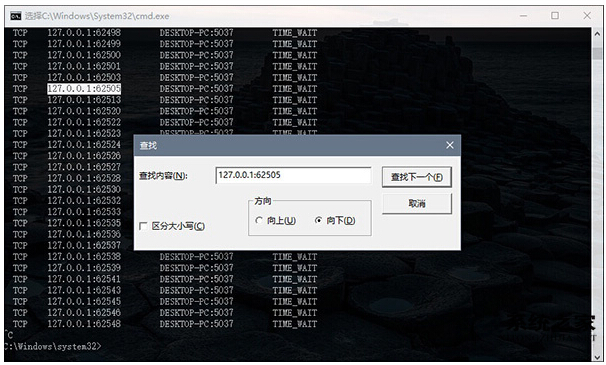Image resolution: width=606 pixels, height=365 pixels.
Task: Click address 127.0.0.1:62503
Action: pos(84,77)
